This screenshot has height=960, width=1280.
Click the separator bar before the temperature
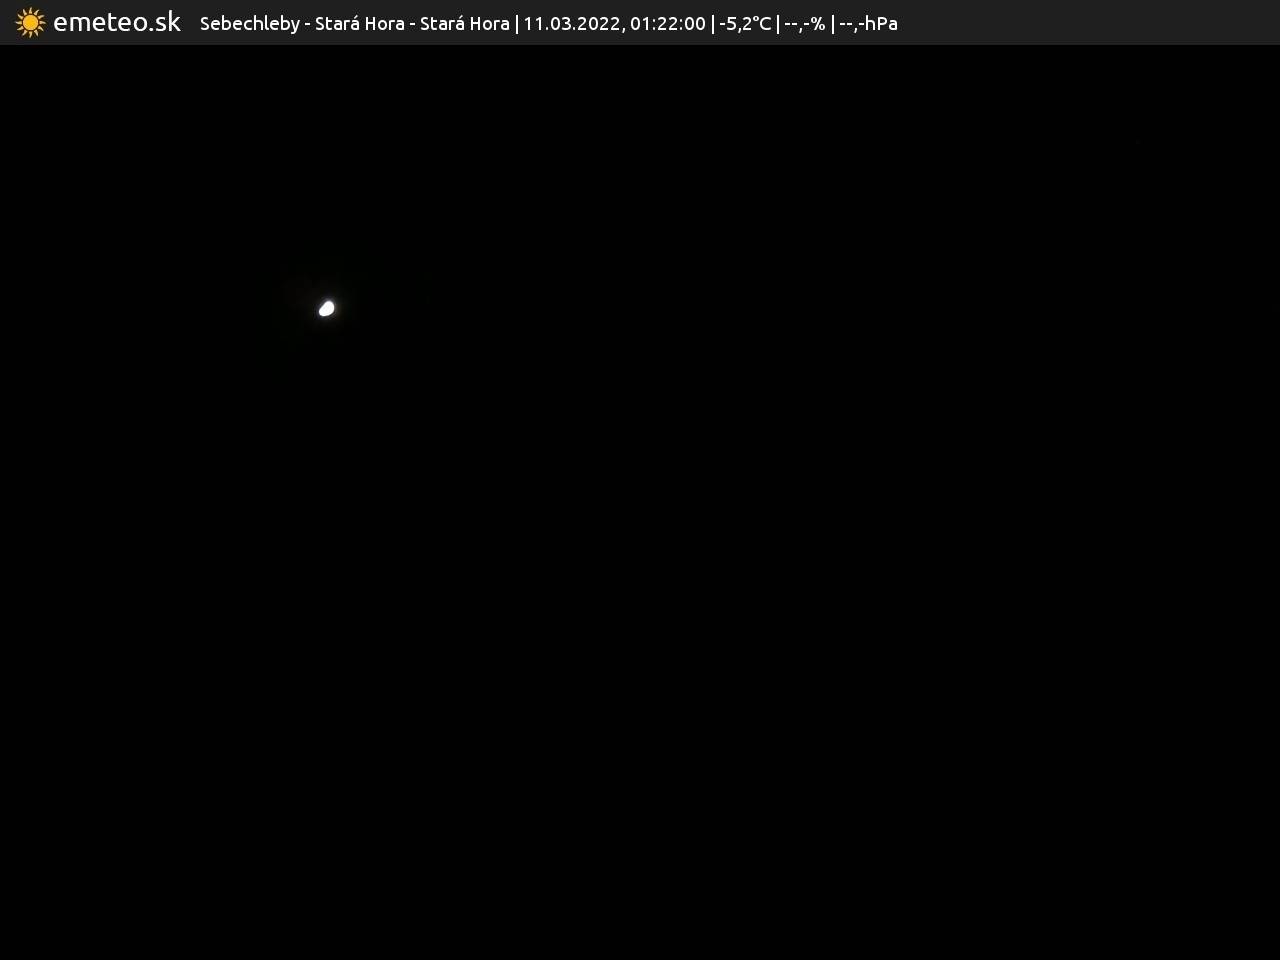[x=713, y=23]
